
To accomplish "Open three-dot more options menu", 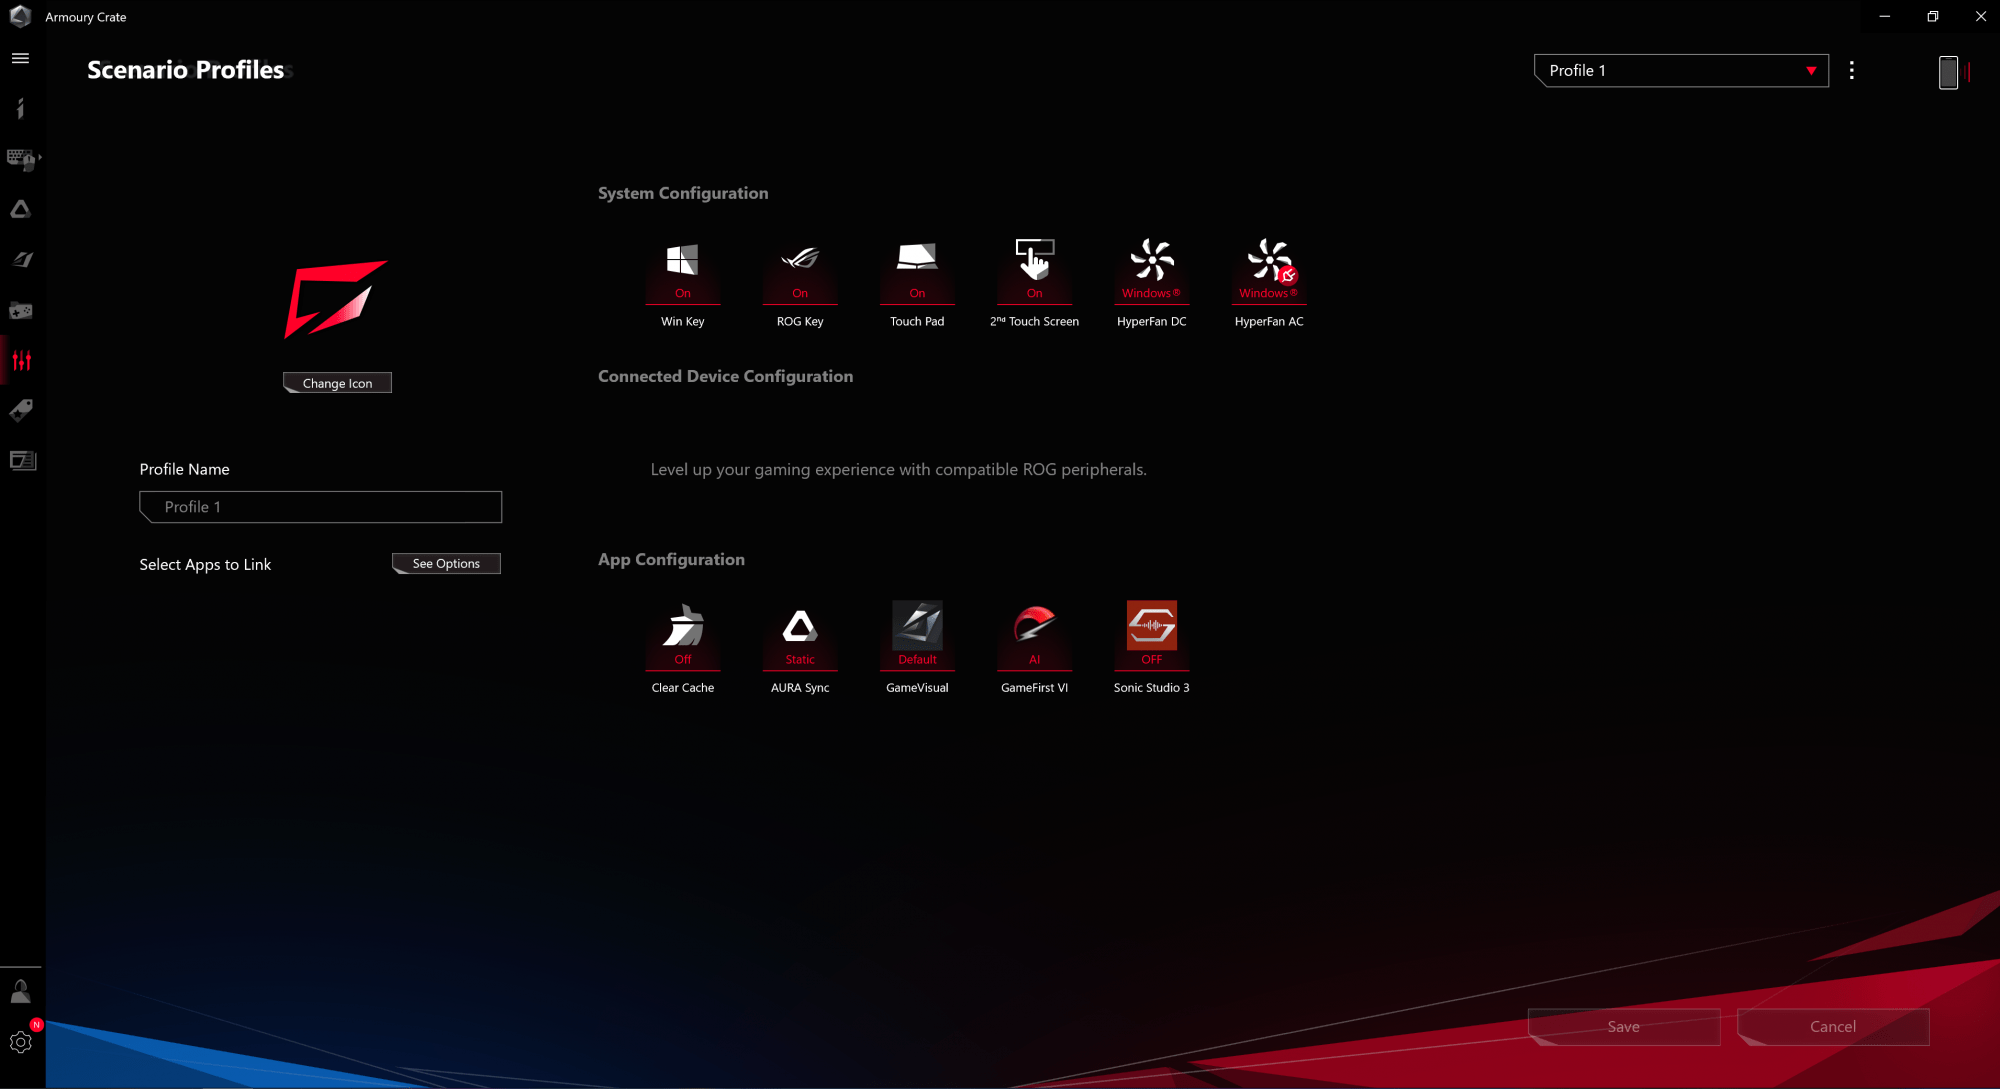I will coord(1852,71).
